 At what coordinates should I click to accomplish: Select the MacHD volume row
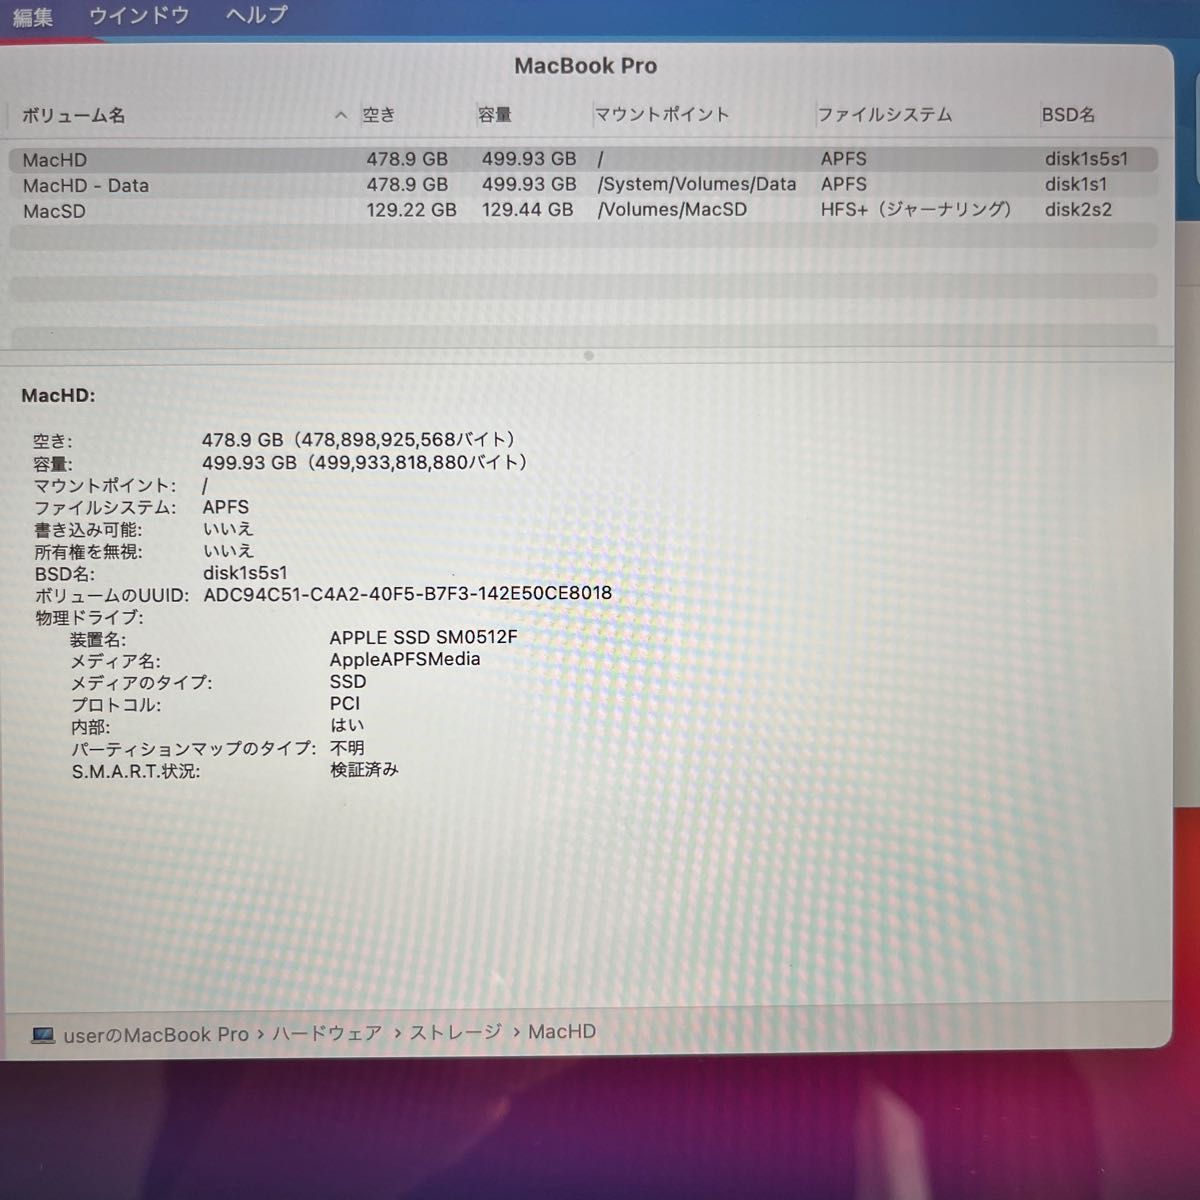pyautogui.click(x=583, y=159)
